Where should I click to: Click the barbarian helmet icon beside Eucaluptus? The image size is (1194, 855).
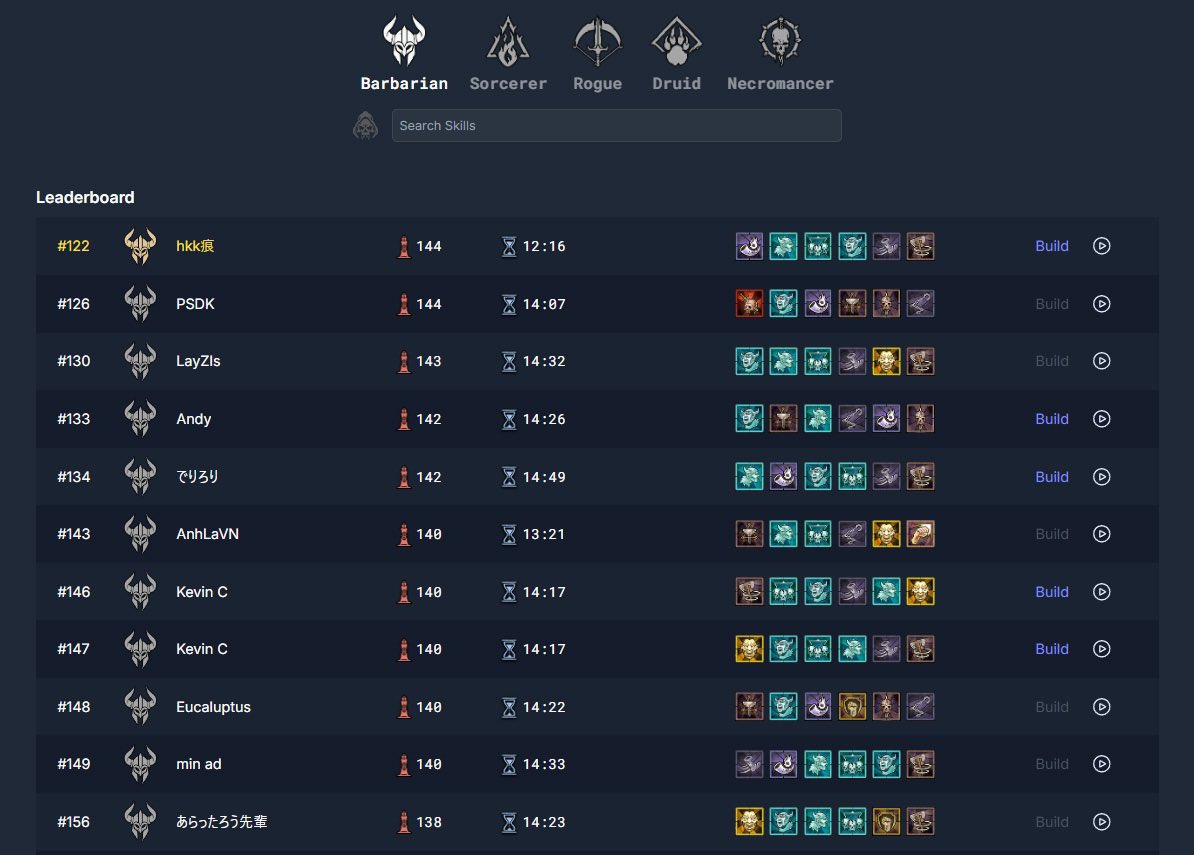(x=140, y=707)
